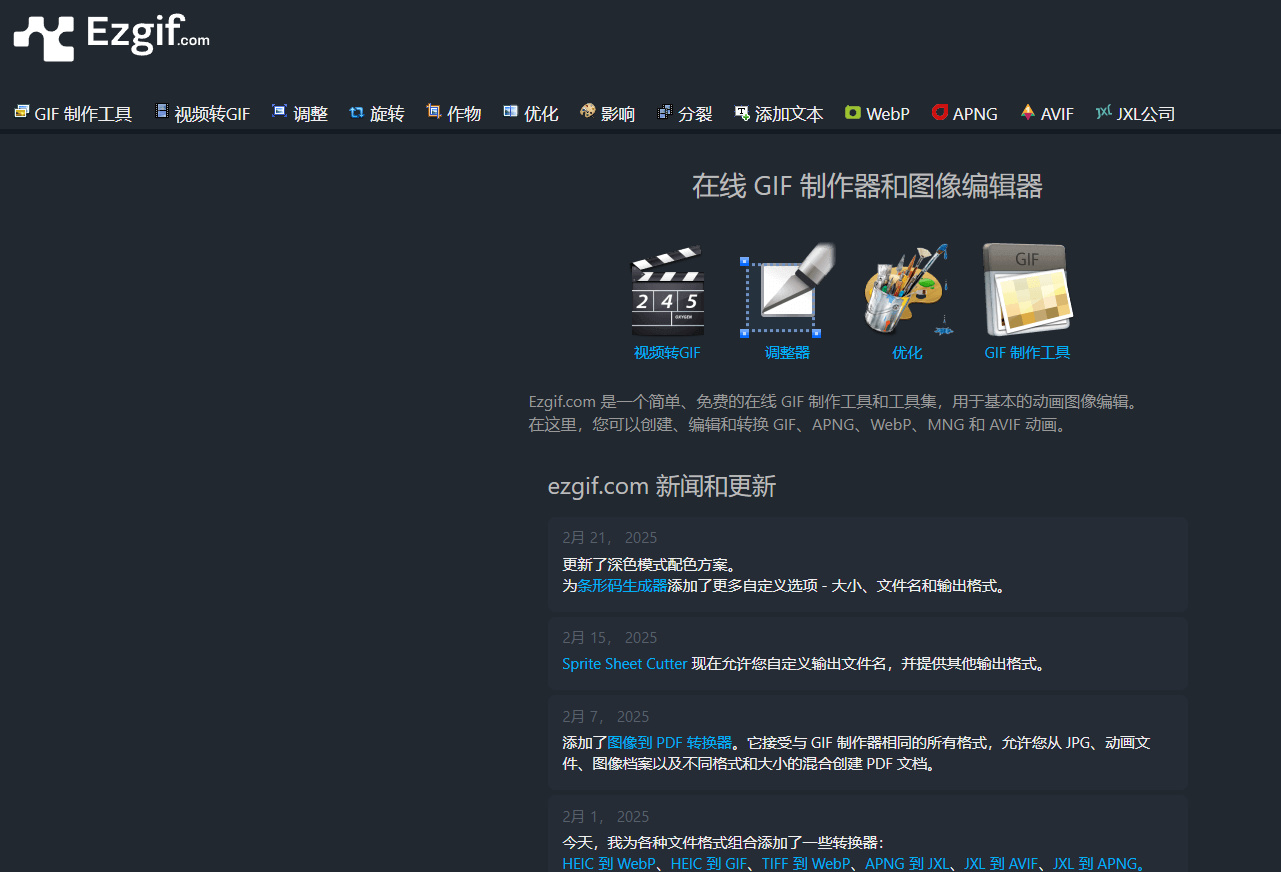Click the large clapperboard icon
Viewport: 1281px width, 872px height.
(667, 290)
